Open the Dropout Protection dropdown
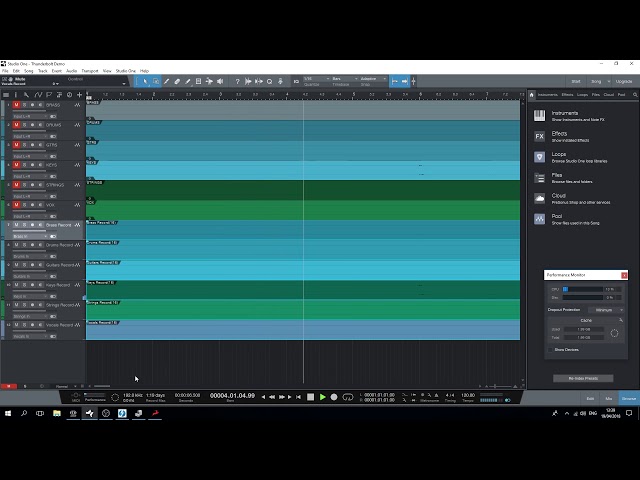This screenshot has width=640, height=480. pos(606,310)
